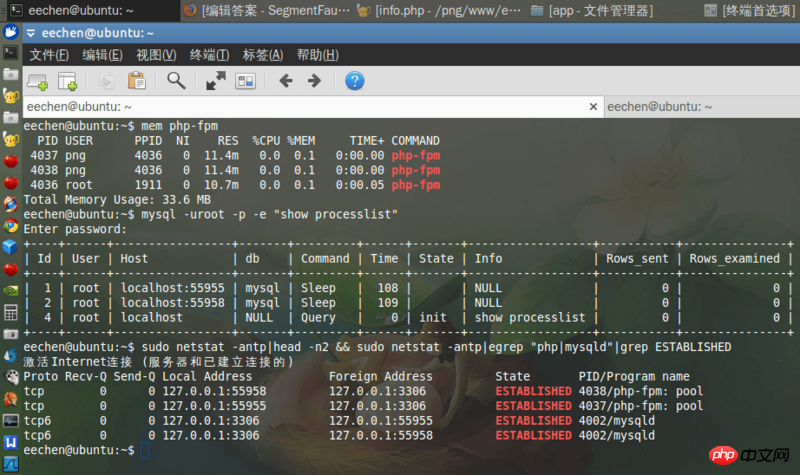Open the Xfce mouse applications menu
This screenshot has width=800, height=475.
(11, 32)
